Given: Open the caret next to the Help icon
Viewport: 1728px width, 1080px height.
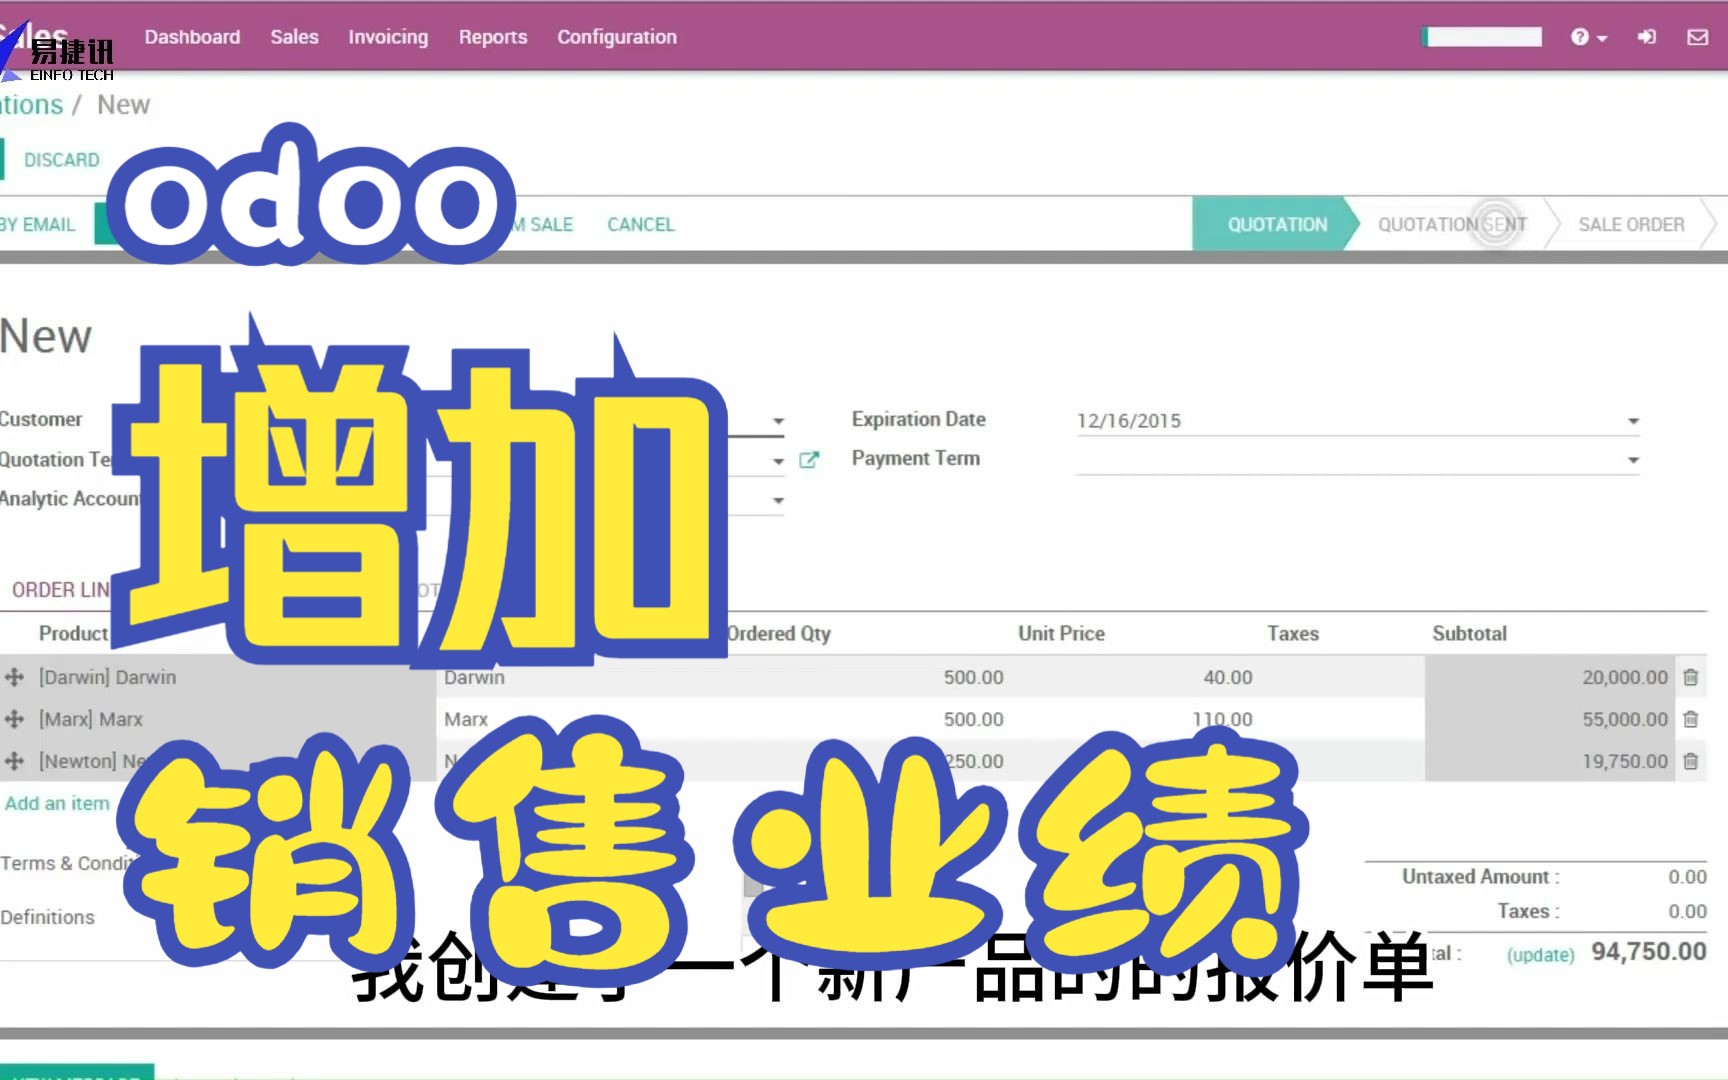Looking at the screenshot, I should point(1600,37).
